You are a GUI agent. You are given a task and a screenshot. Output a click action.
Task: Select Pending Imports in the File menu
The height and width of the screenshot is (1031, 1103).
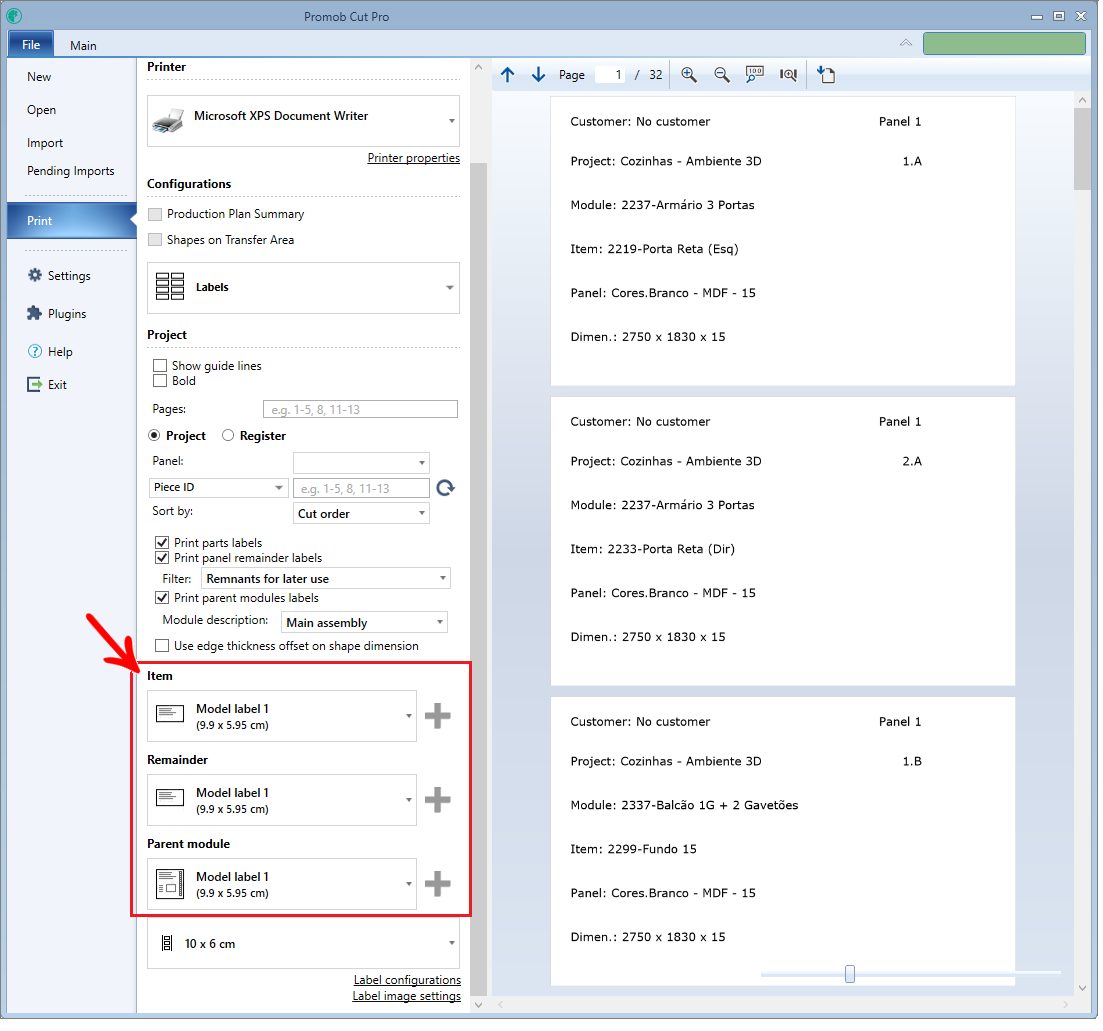[x=70, y=171]
